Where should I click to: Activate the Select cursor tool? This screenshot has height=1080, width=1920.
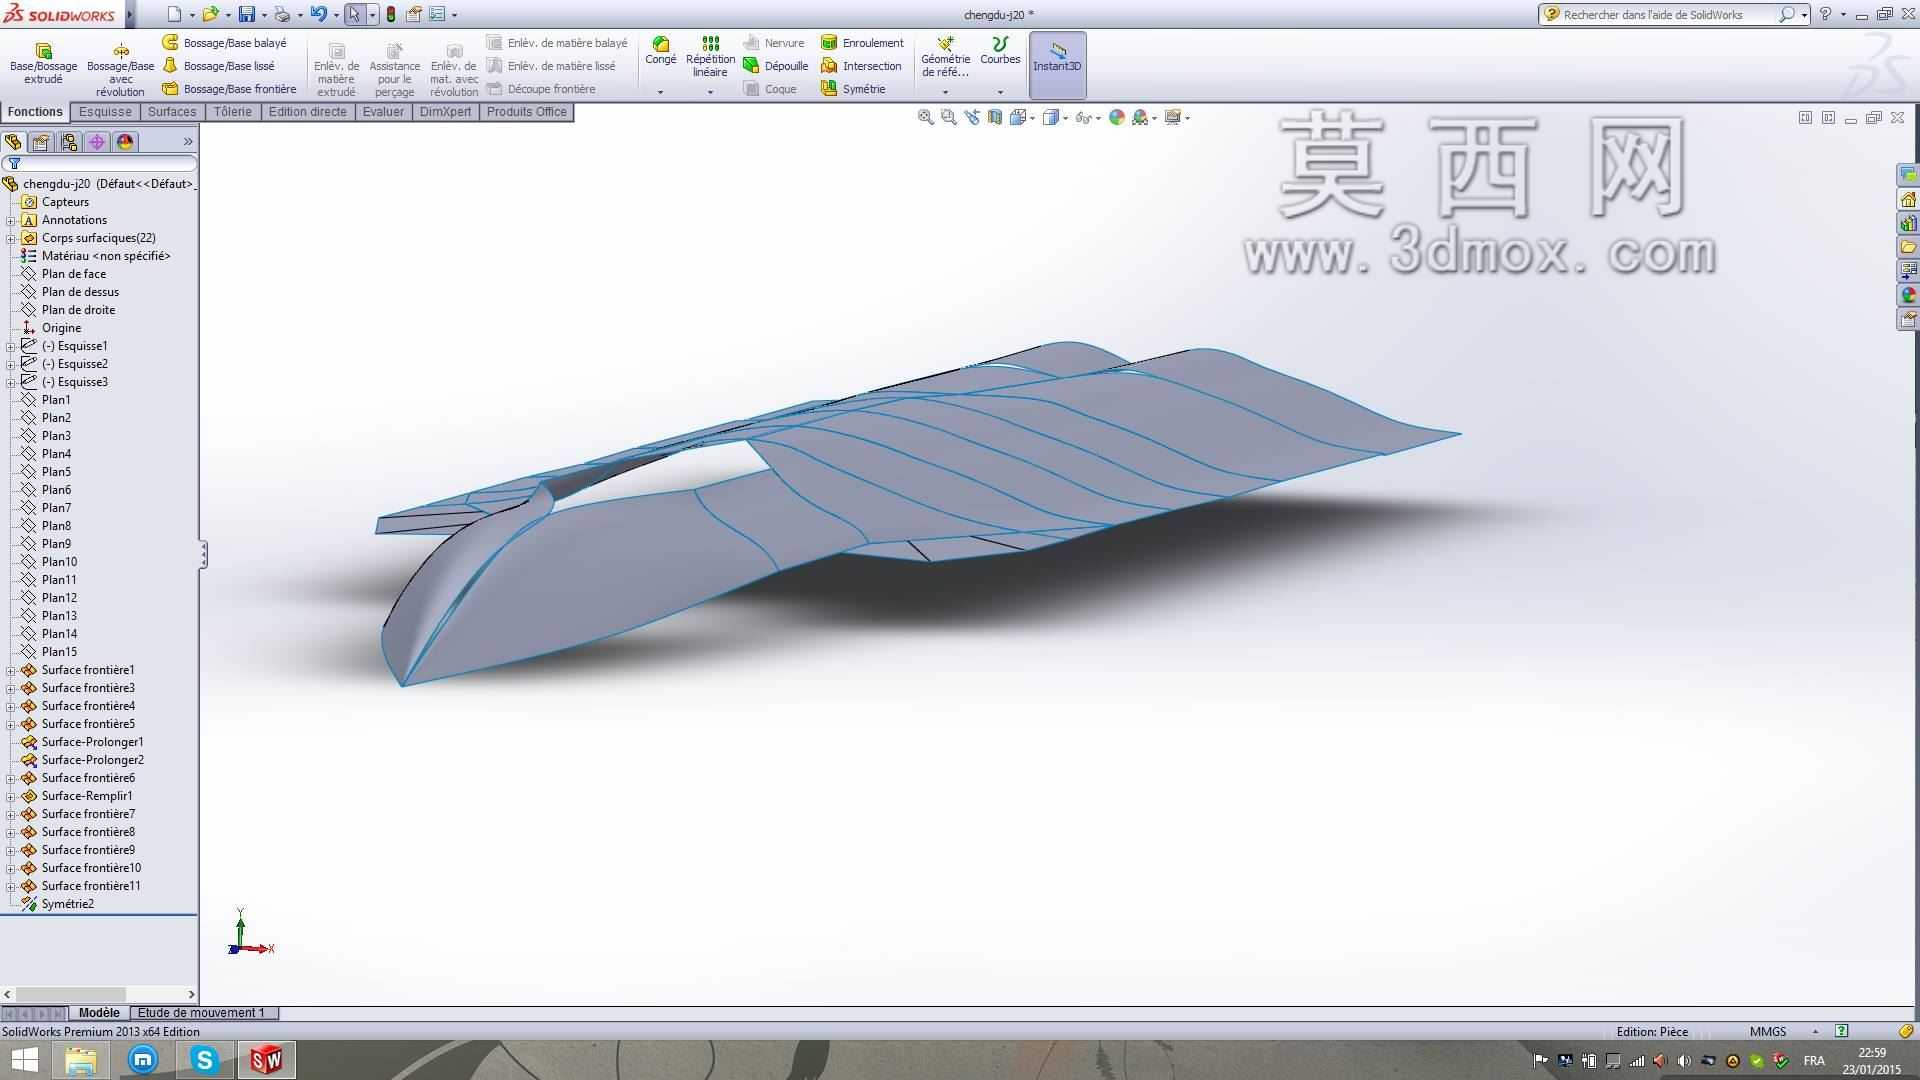(354, 14)
